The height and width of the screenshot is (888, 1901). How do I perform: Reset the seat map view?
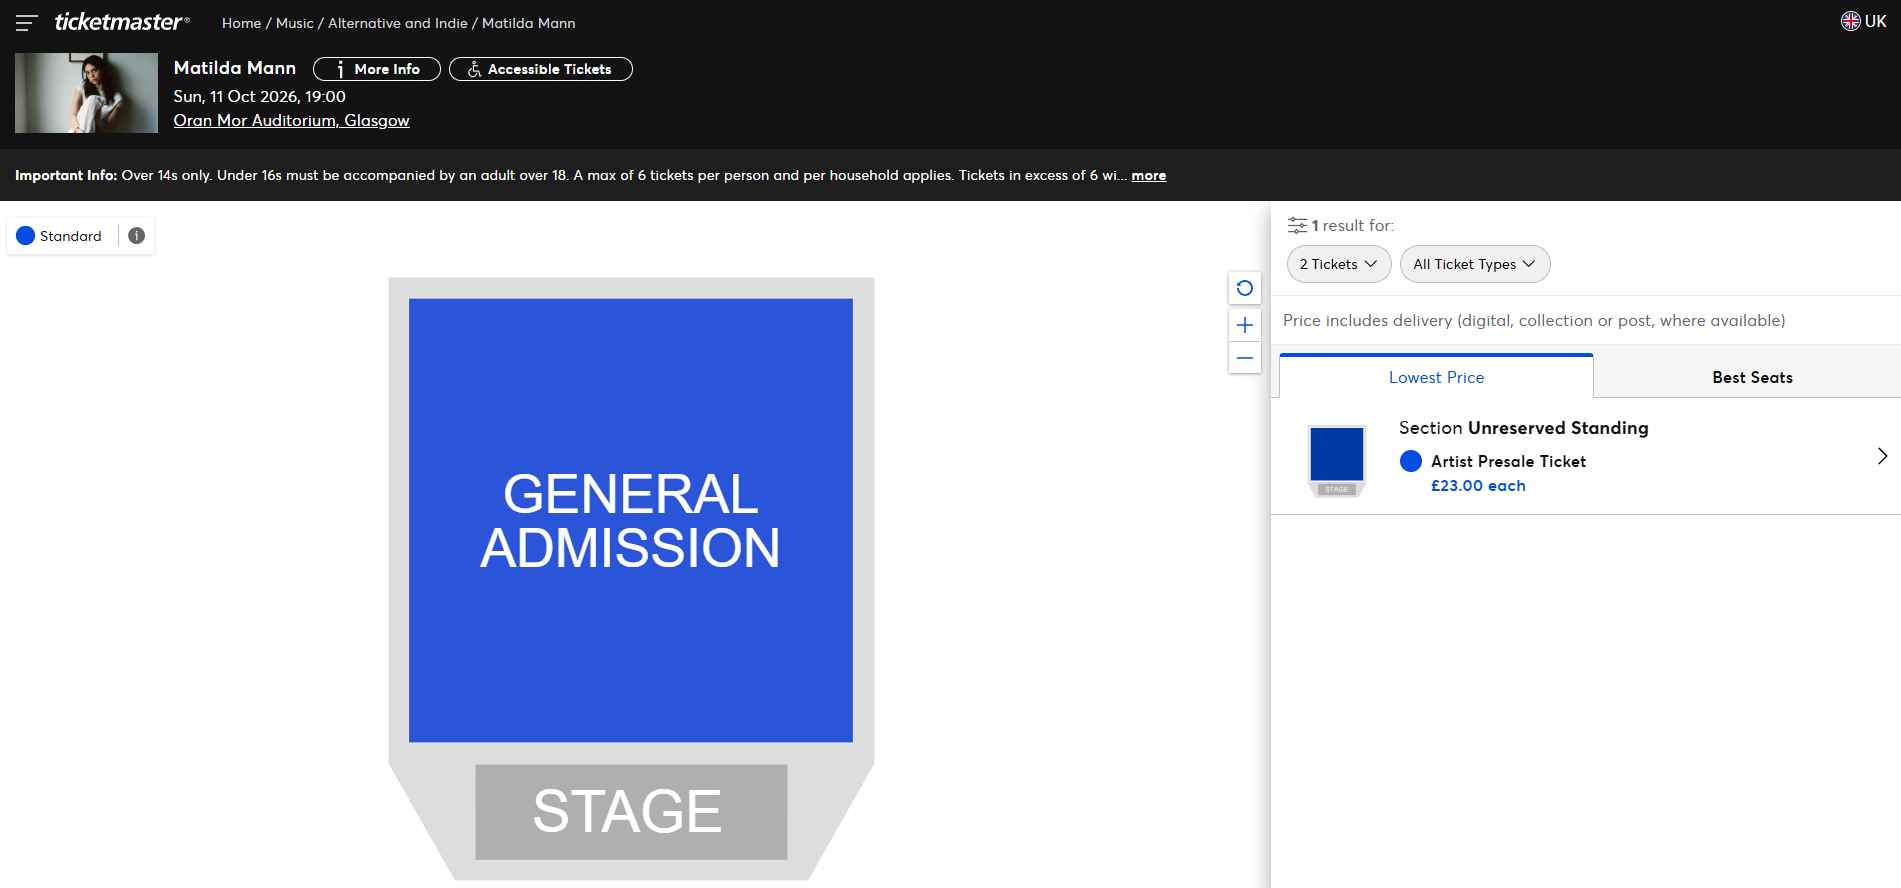[x=1245, y=288]
